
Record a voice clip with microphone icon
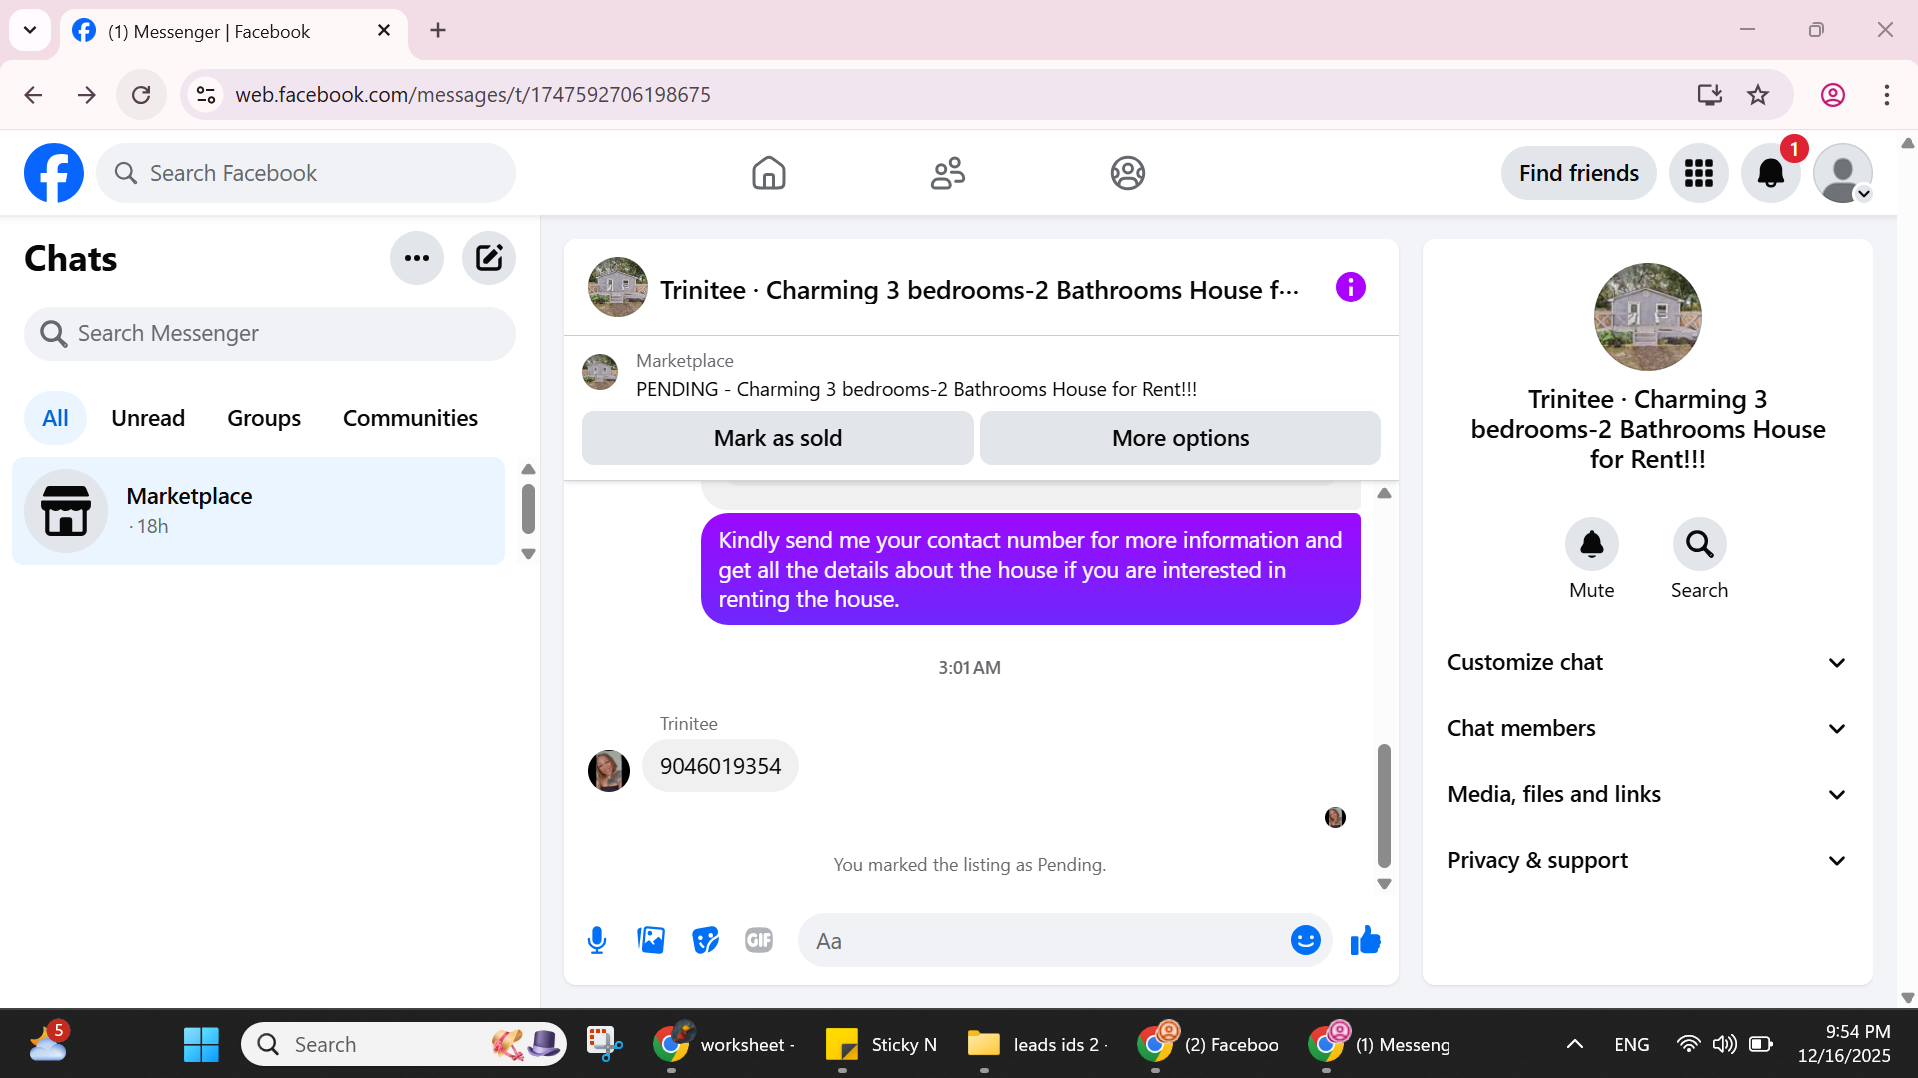tap(597, 940)
